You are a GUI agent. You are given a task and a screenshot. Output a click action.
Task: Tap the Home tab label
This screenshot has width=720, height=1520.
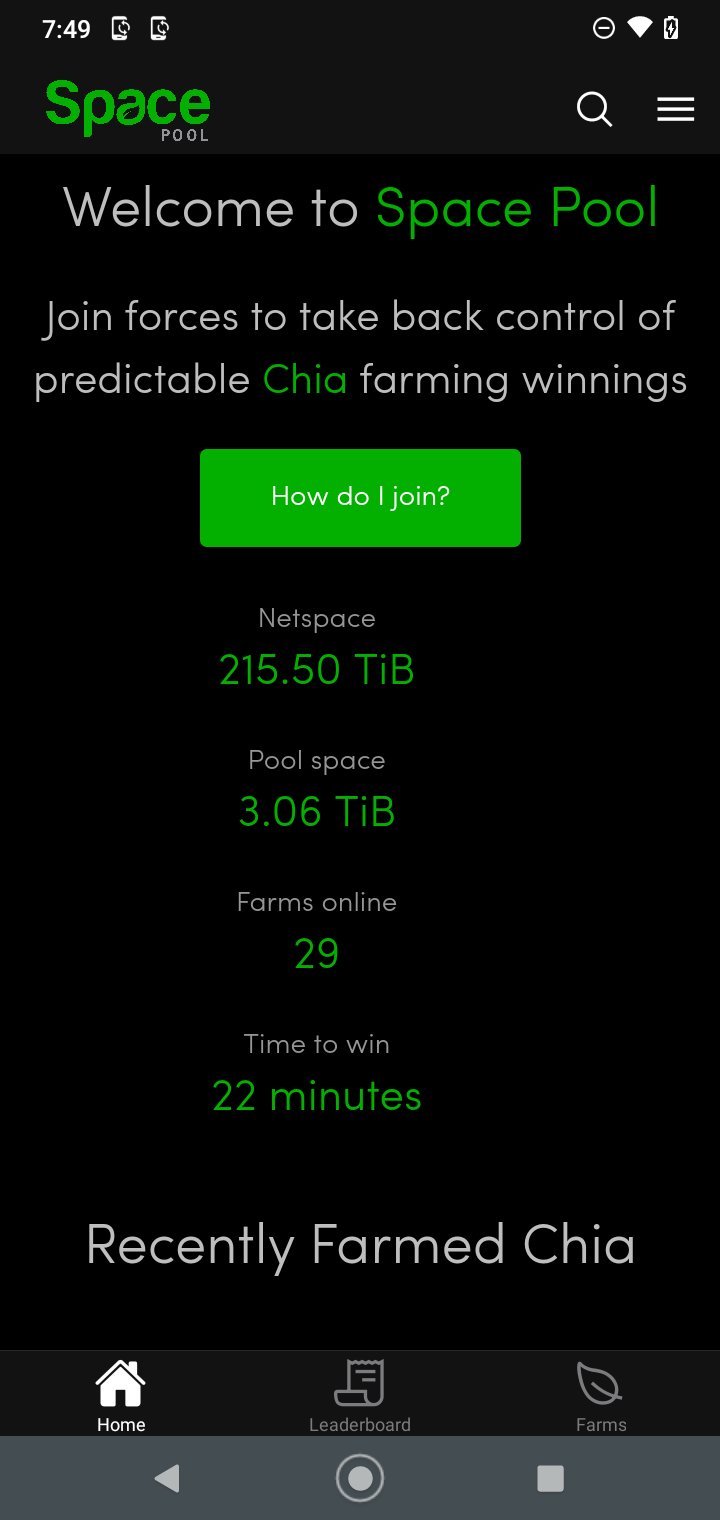pyautogui.click(x=120, y=1425)
